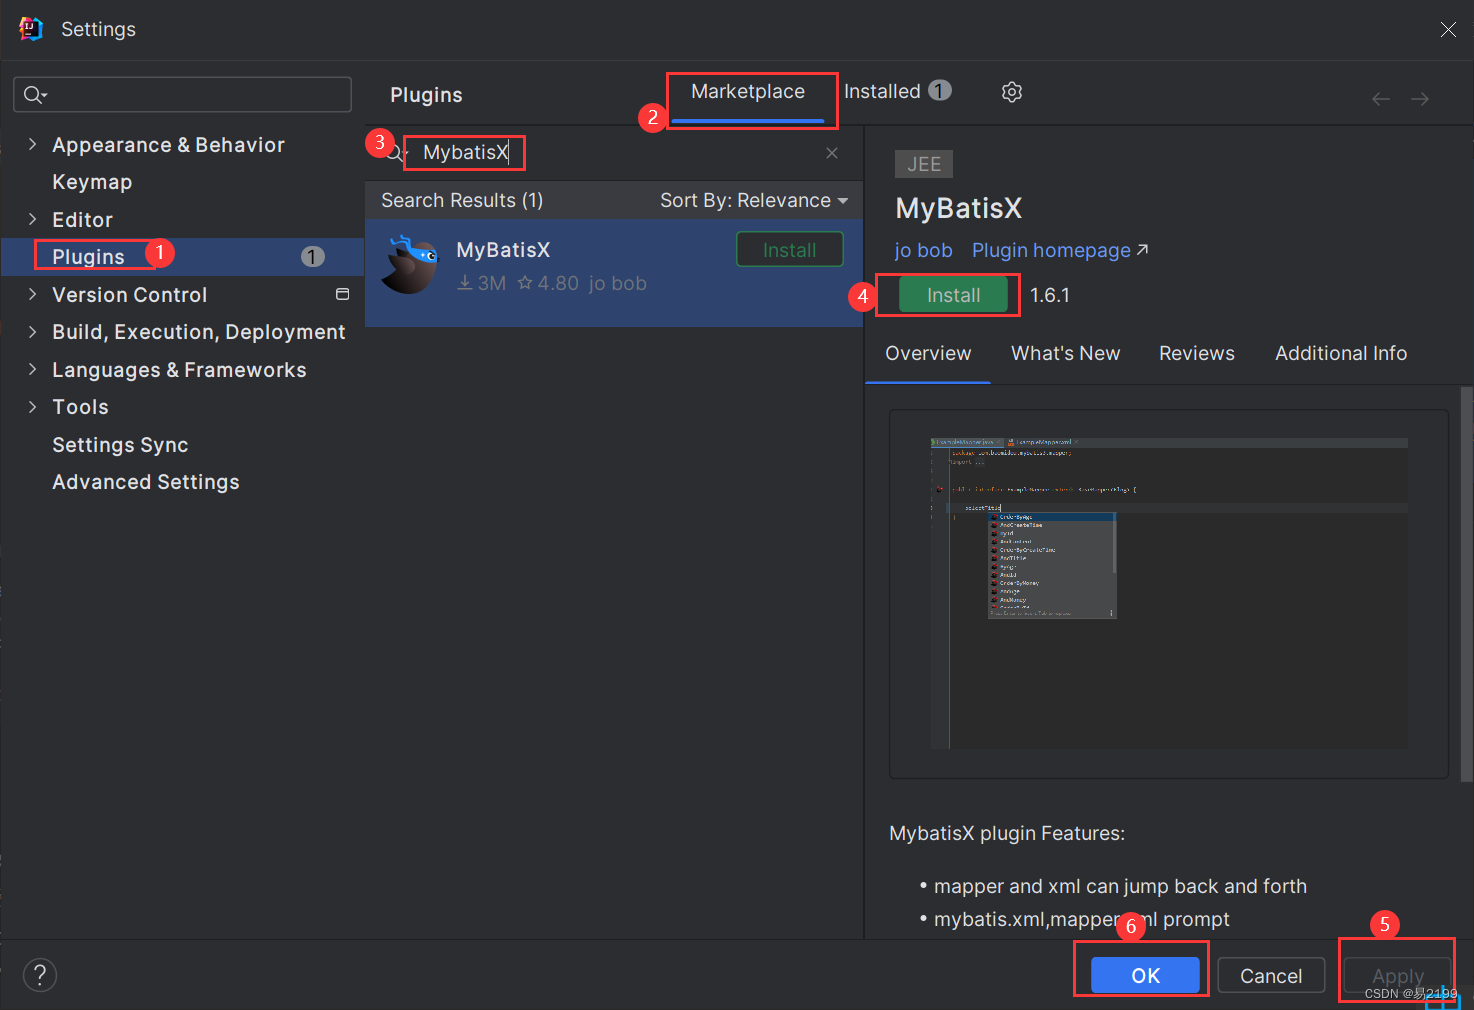Expand Build, Execution, Deployment section
The height and width of the screenshot is (1010, 1474).
tap(32, 331)
